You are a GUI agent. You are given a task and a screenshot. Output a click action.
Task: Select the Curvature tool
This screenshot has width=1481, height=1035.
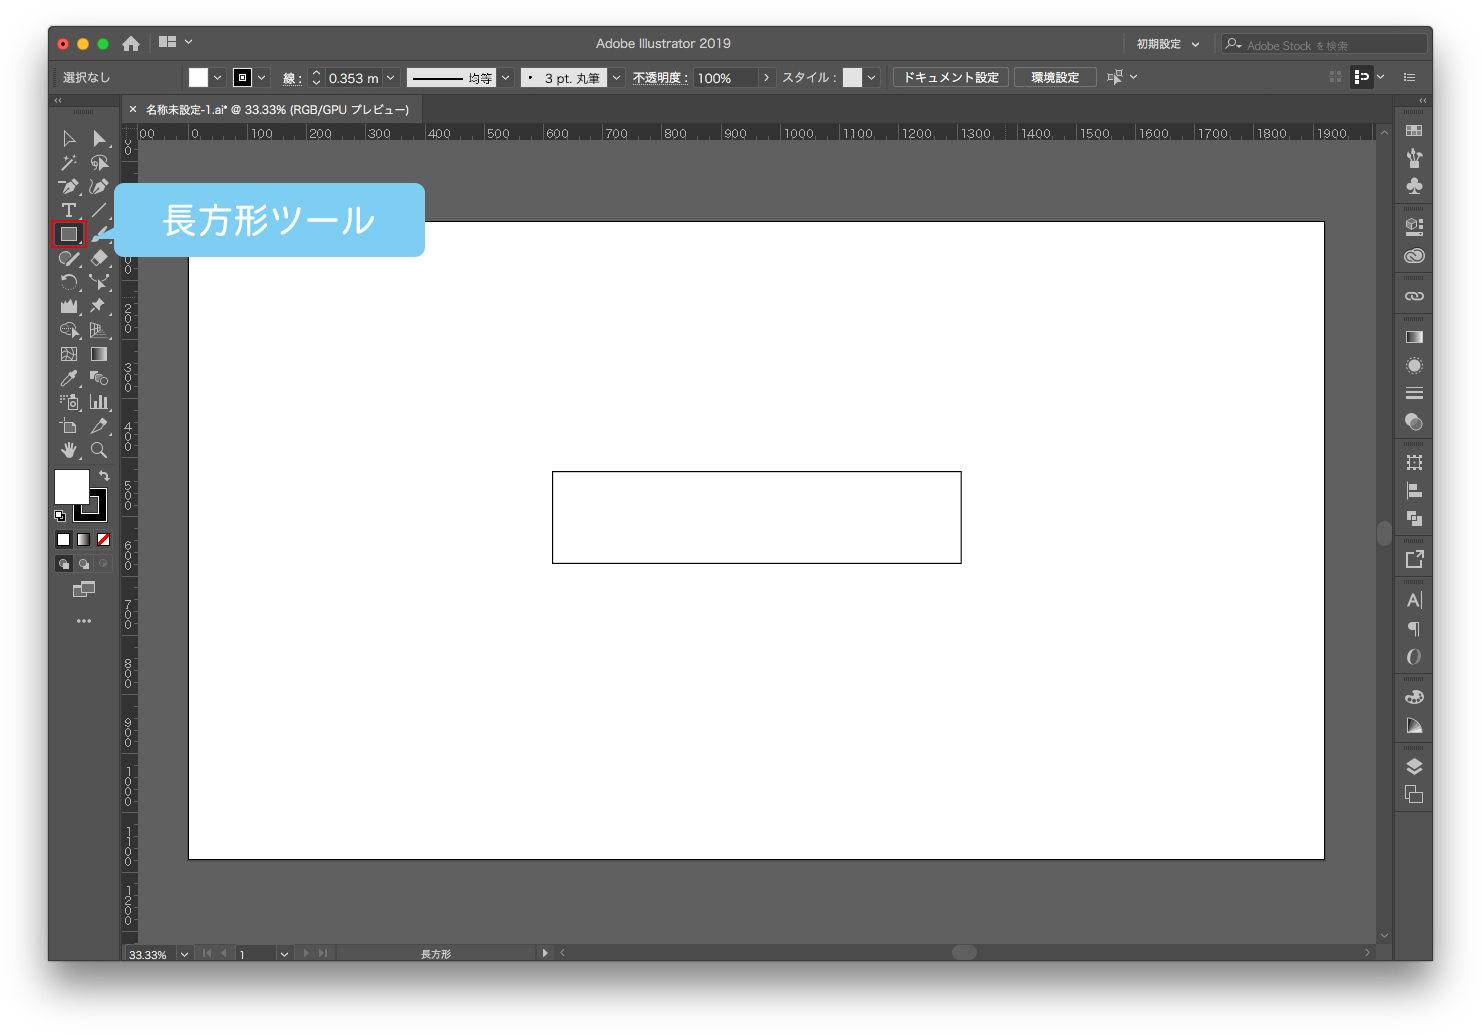pos(99,186)
